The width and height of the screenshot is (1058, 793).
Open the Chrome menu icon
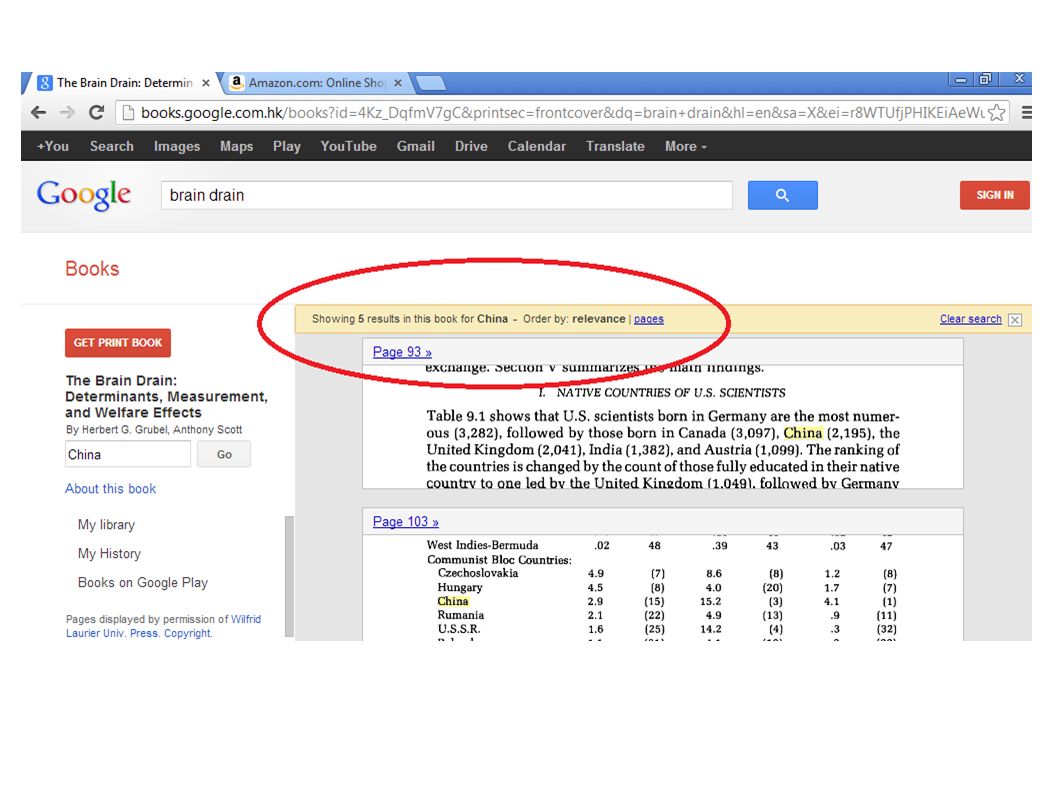(x=1026, y=113)
